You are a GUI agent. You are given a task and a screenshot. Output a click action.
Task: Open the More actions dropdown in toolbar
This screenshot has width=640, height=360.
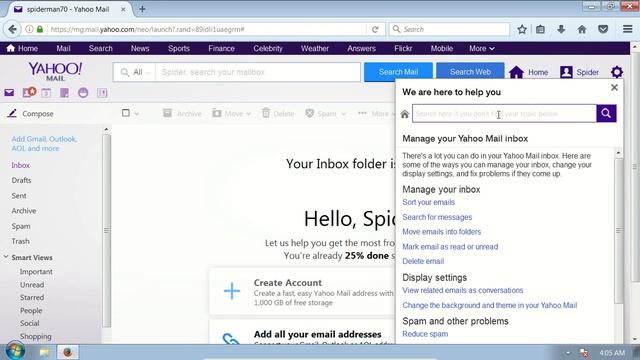[376, 113]
